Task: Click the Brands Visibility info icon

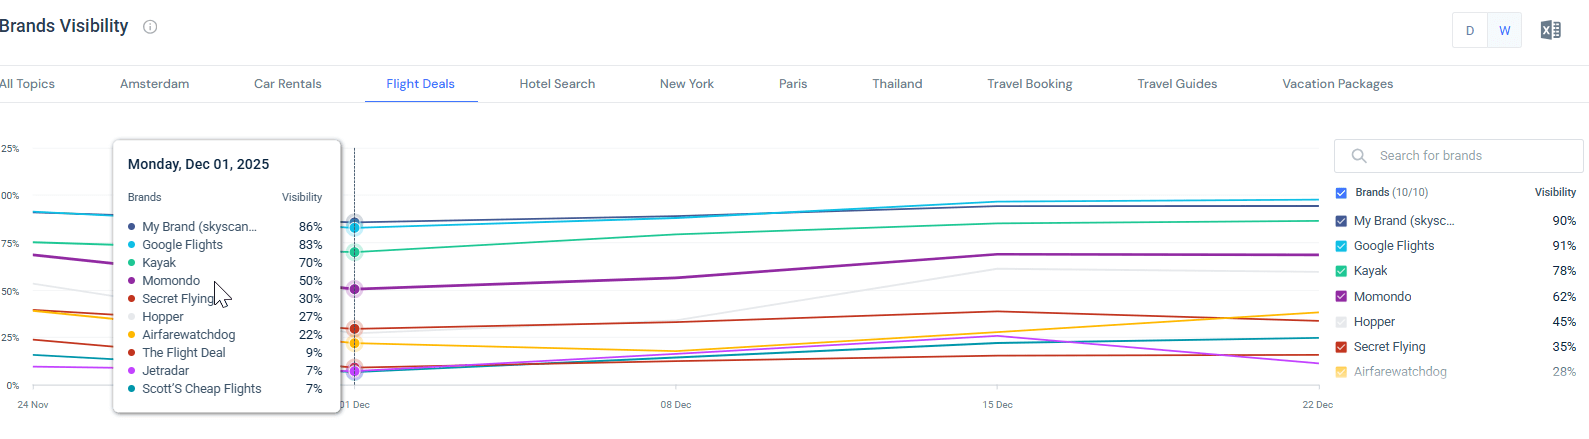Action: click(x=150, y=27)
